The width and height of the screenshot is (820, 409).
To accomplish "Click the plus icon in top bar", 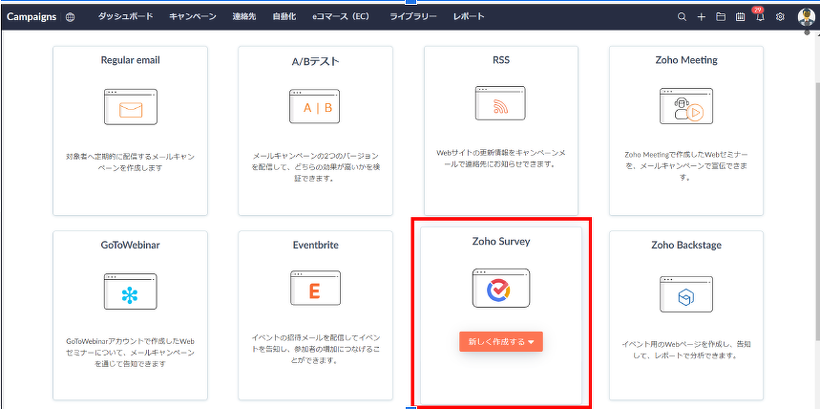I will tap(702, 17).
